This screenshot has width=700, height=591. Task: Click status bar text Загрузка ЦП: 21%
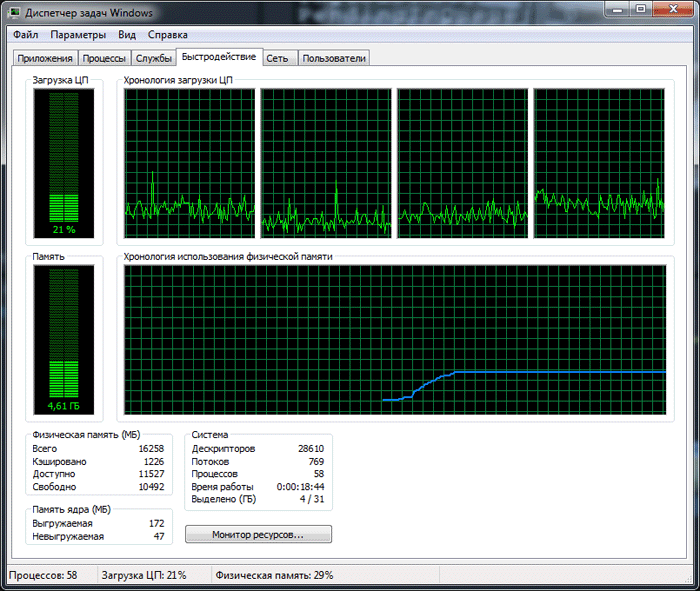pos(144,575)
